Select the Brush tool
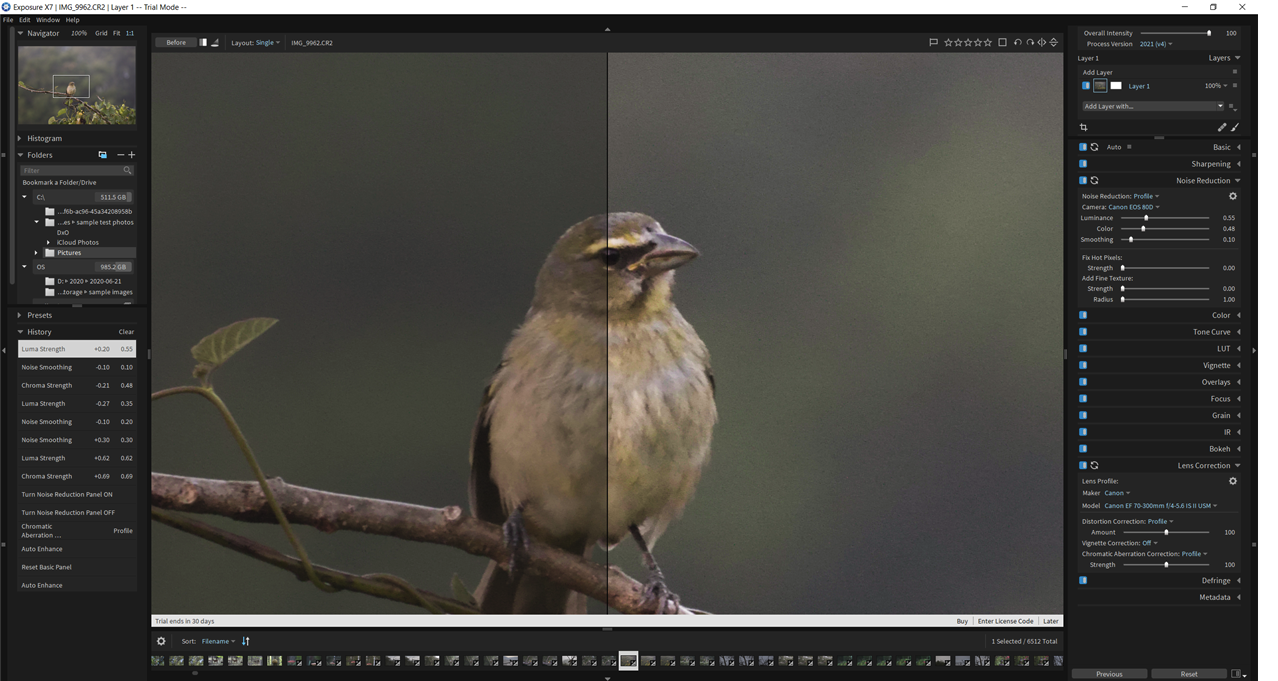The height and width of the screenshot is (681, 1278). point(1235,127)
